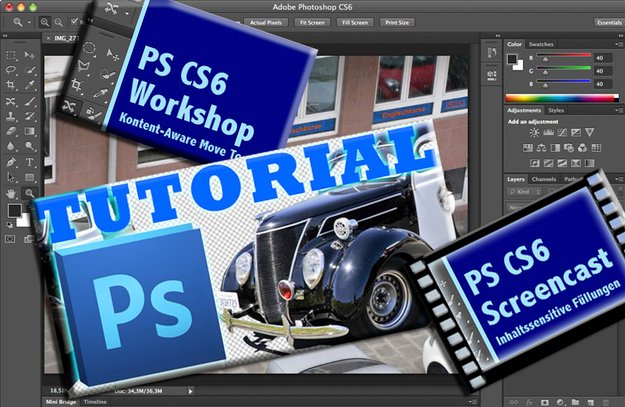Toggle Quick Mask mode

(10, 239)
